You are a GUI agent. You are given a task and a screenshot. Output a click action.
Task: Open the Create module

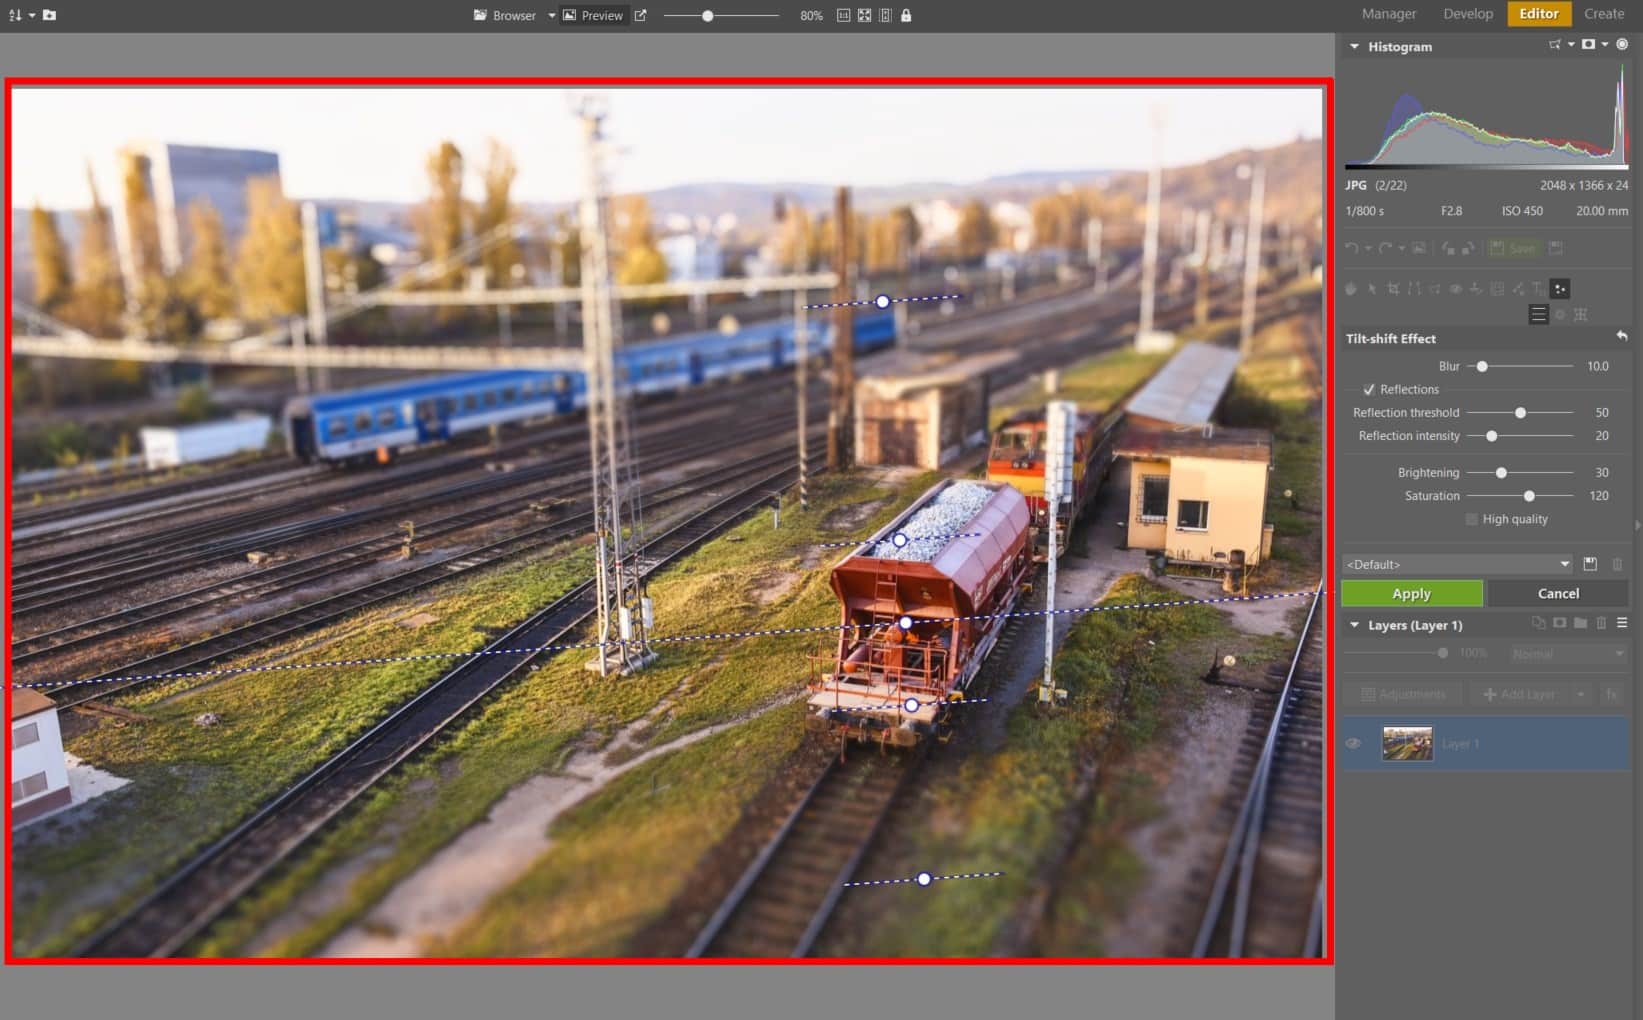click(x=1604, y=14)
